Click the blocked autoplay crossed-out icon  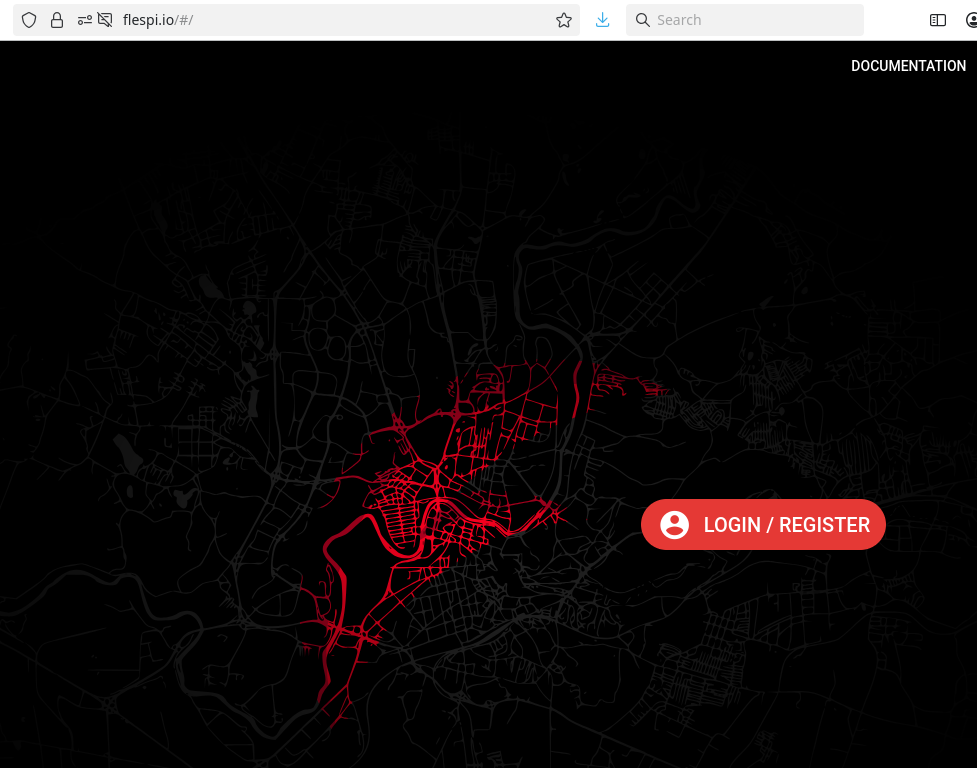pyautogui.click(x=105, y=20)
